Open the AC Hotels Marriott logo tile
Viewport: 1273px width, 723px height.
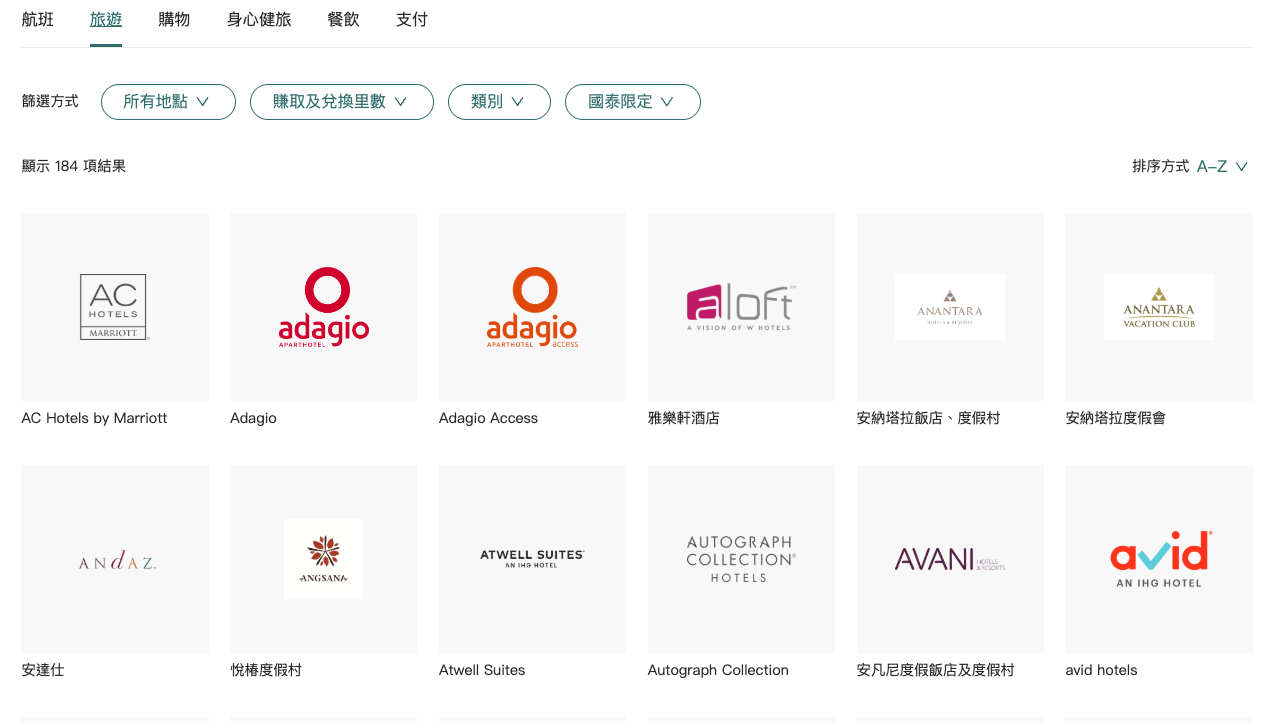click(115, 307)
